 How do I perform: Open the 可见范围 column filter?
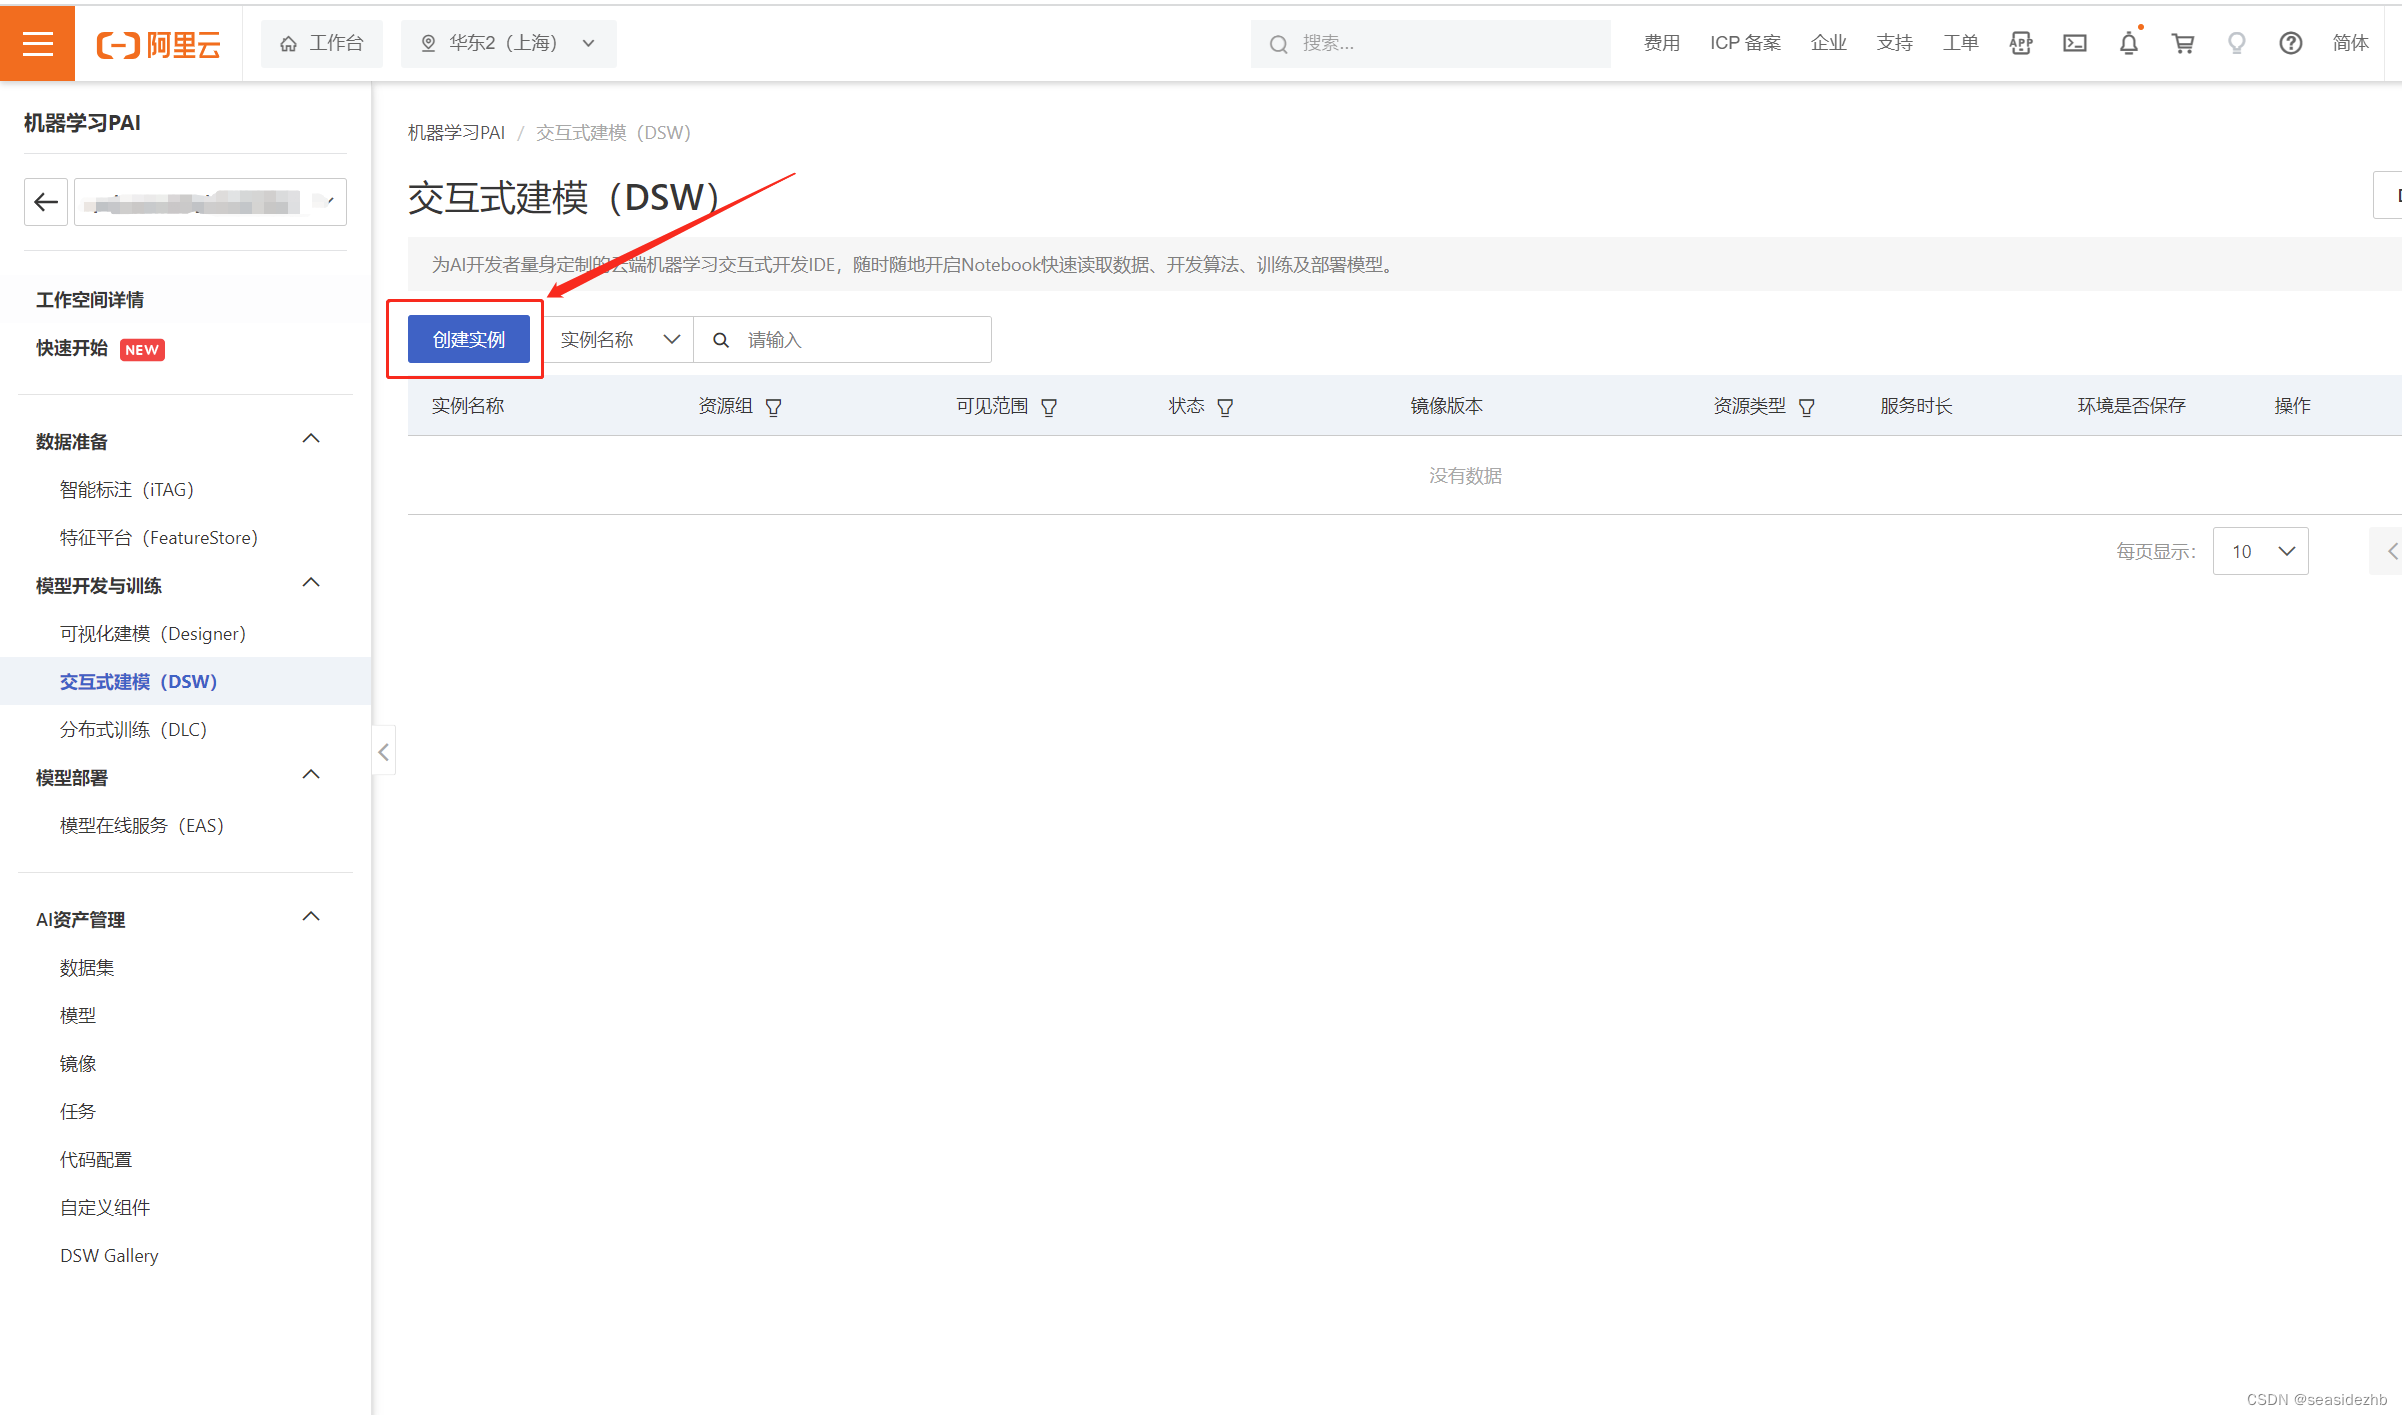1049,406
